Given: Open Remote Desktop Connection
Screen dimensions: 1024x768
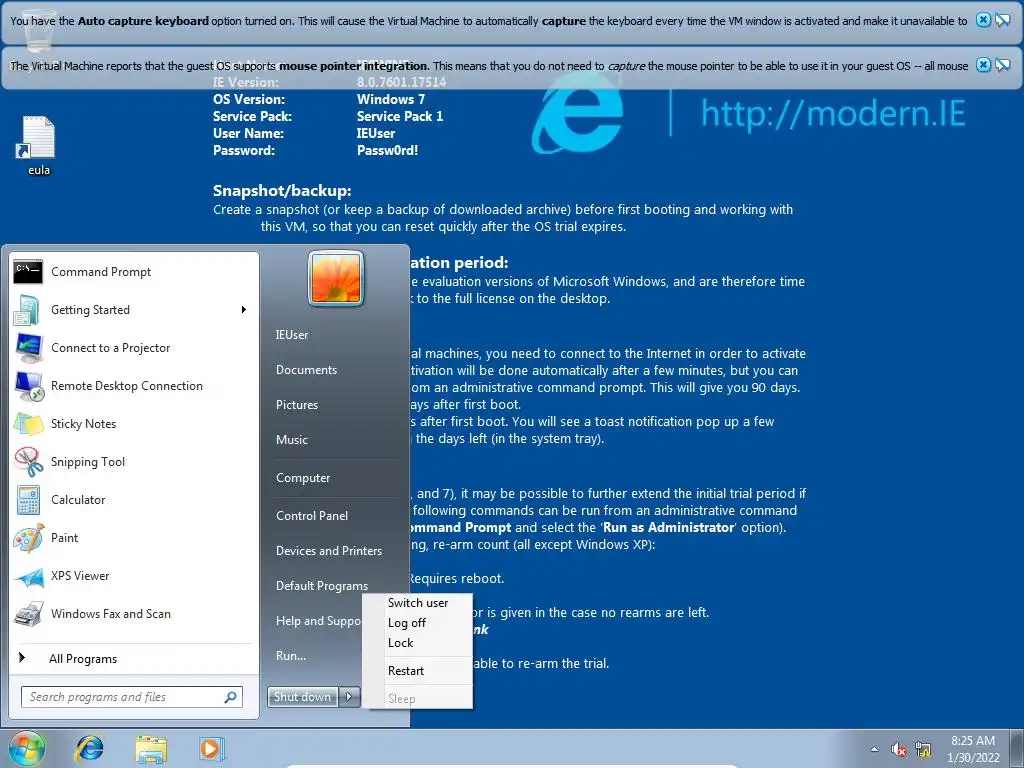Looking at the screenshot, I should (134, 385).
